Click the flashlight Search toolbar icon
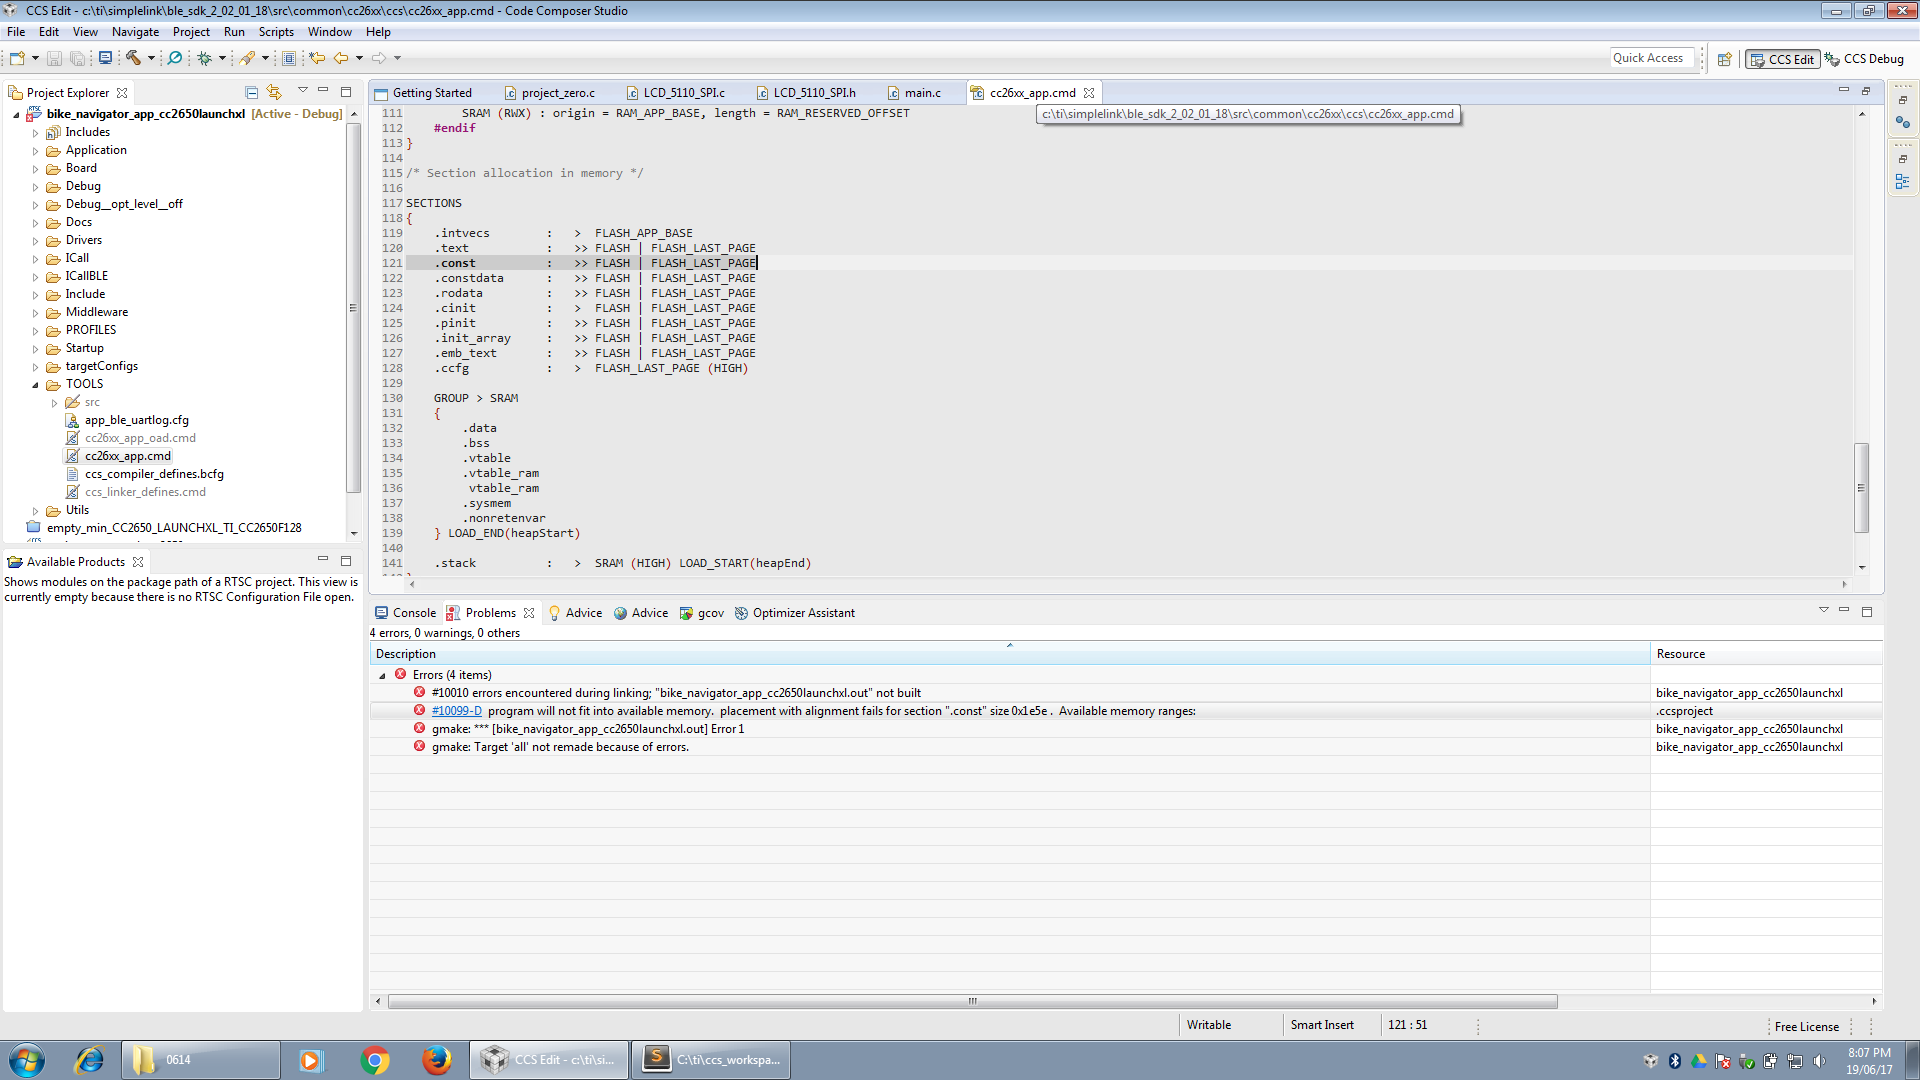The width and height of the screenshot is (1920, 1080). [x=247, y=58]
